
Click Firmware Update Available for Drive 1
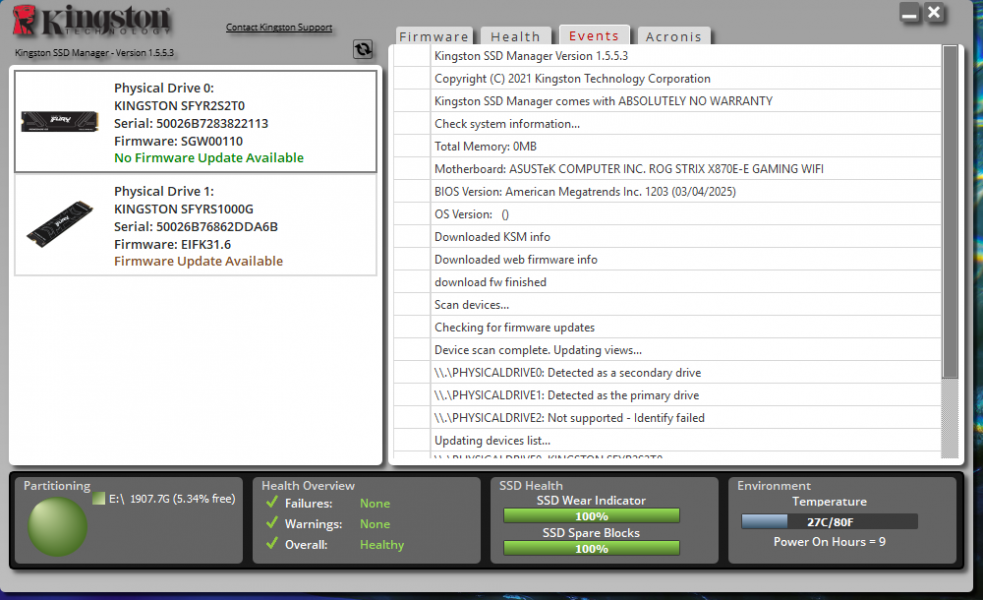point(198,261)
